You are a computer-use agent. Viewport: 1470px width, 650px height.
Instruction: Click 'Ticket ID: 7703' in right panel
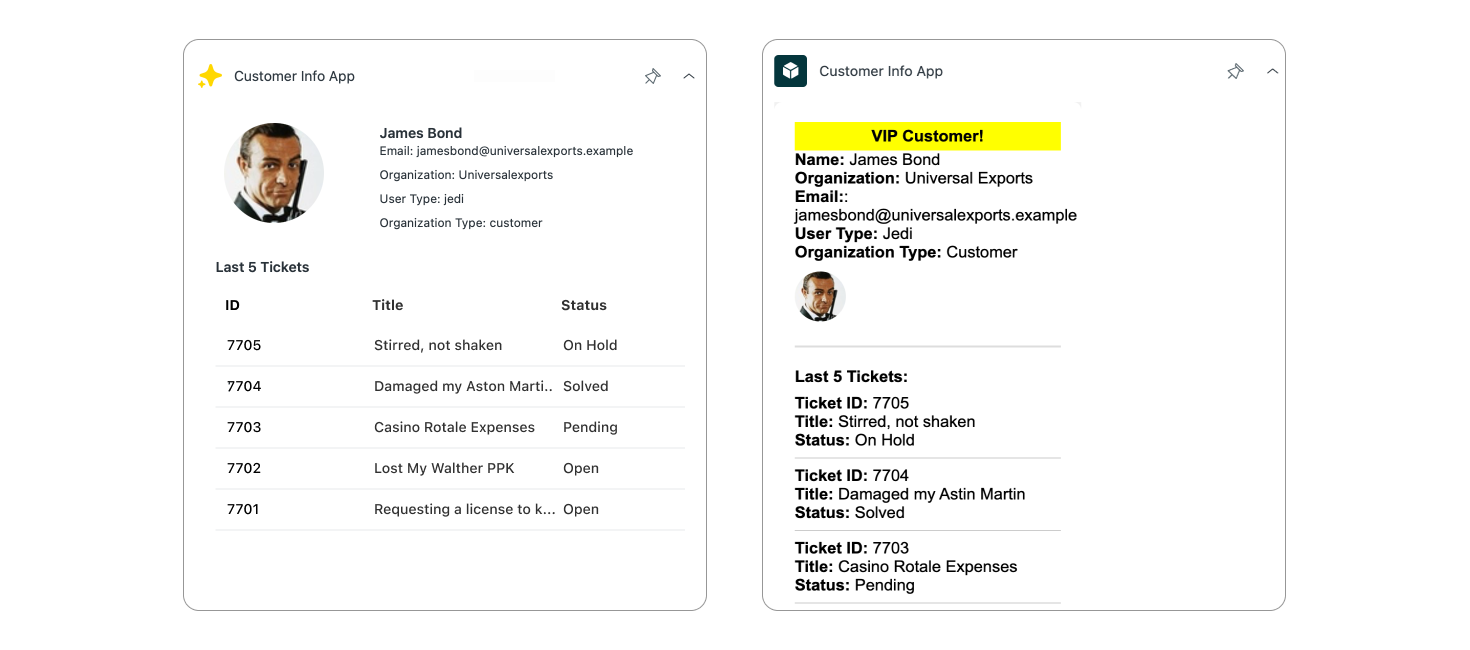click(852, 548)
